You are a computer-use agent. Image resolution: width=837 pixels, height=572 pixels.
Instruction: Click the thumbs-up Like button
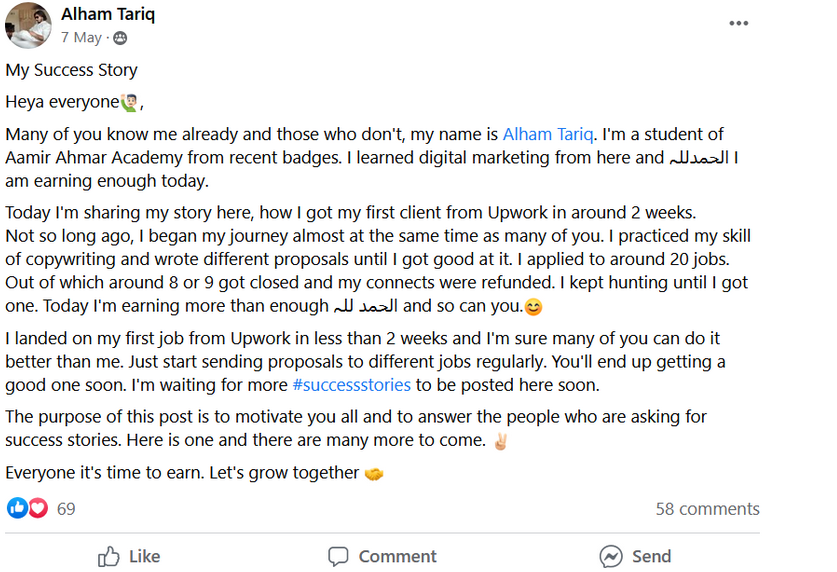click(x=129, y=556)
